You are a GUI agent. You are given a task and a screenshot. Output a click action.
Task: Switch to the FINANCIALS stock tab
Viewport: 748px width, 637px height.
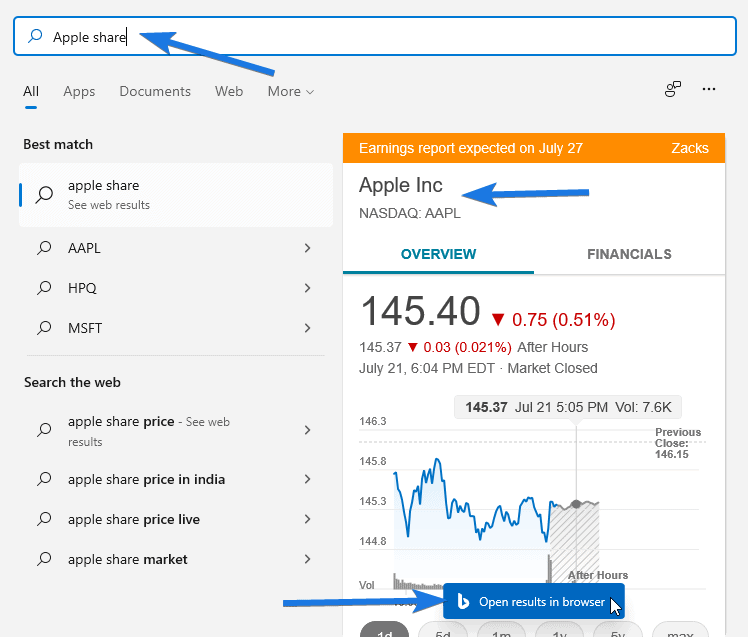coord(629,254)
